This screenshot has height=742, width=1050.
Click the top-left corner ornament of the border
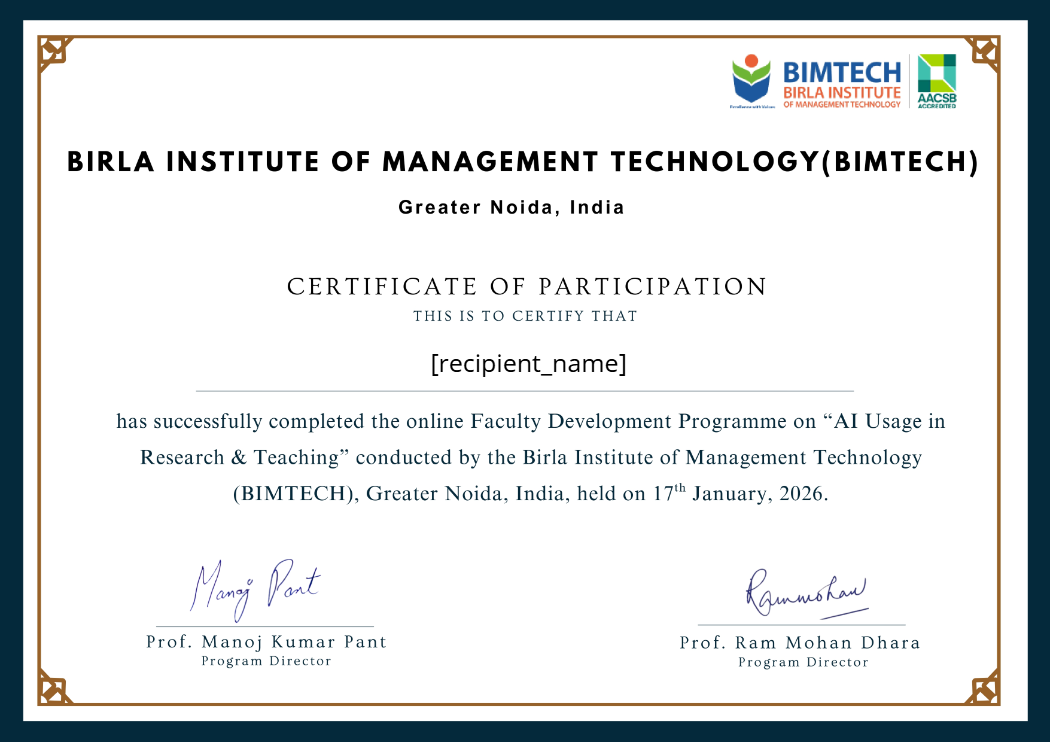tap(55, 54)
